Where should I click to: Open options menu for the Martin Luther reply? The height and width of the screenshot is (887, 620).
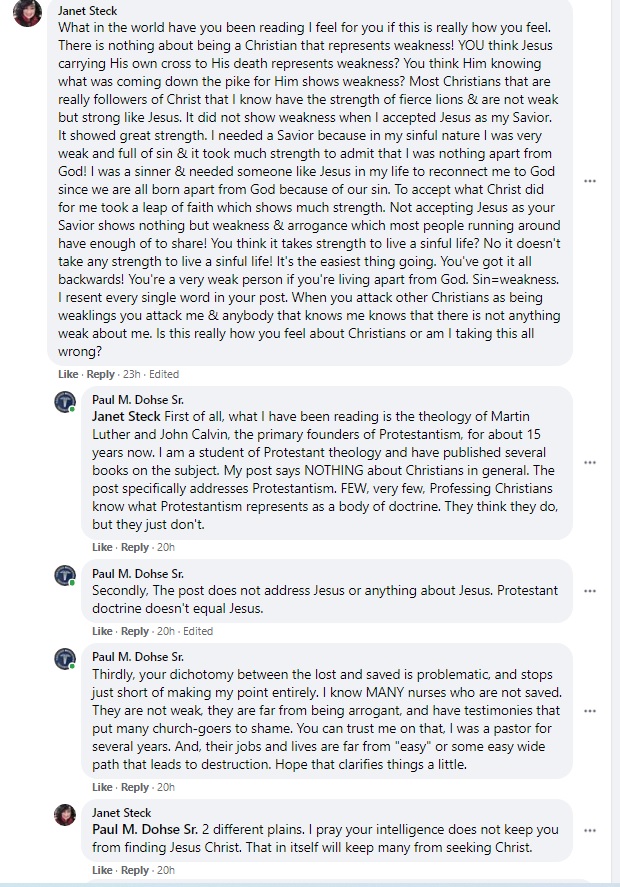click(590, 462)
